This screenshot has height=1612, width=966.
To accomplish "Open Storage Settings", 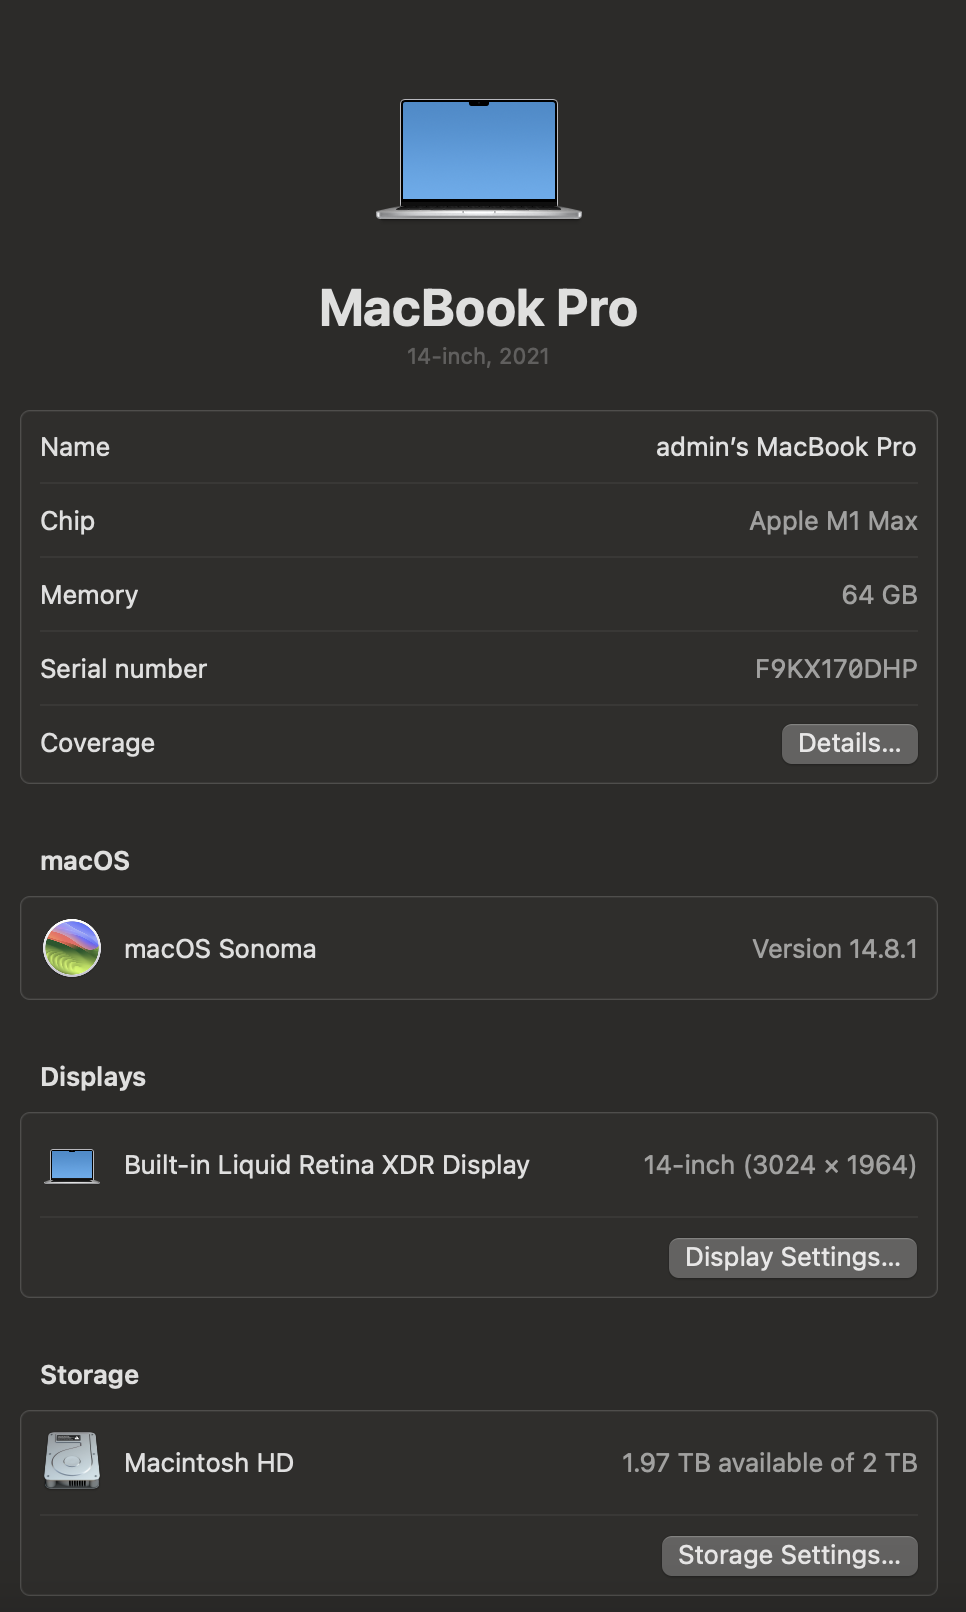I will (789, 1555).
